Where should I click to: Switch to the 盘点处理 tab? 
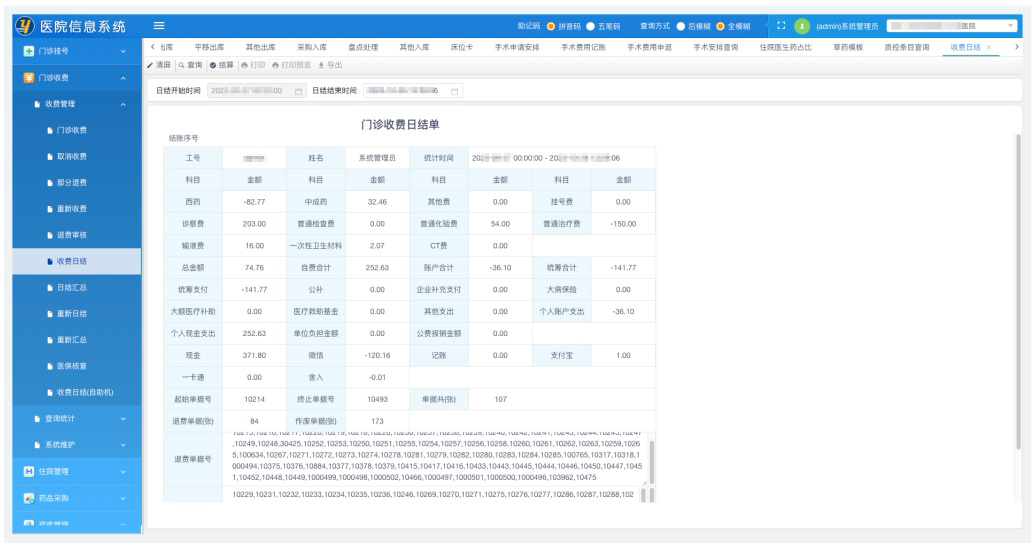363,47
